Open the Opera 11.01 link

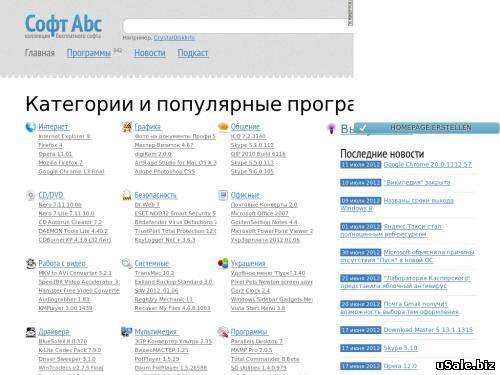pos(55,154)
